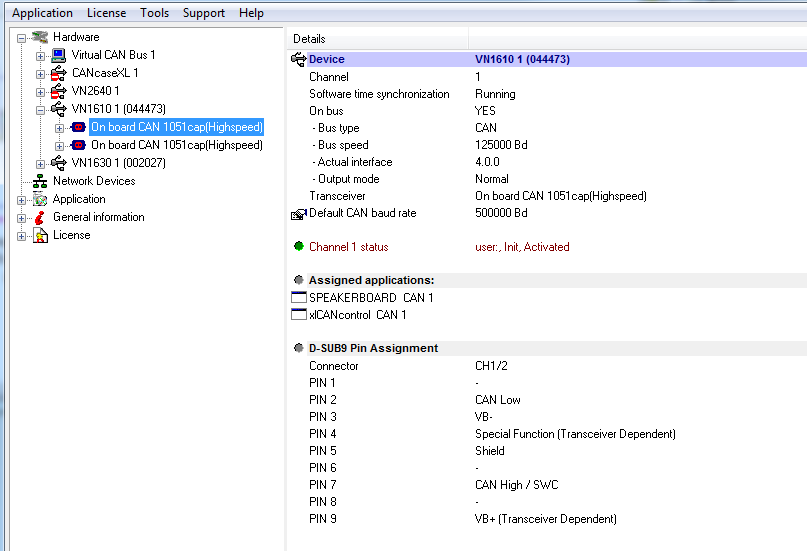This screenshot has height=551, width=807.
Task: Select VN1630 1 (002027) device
Action: click(x=118, y=163)
